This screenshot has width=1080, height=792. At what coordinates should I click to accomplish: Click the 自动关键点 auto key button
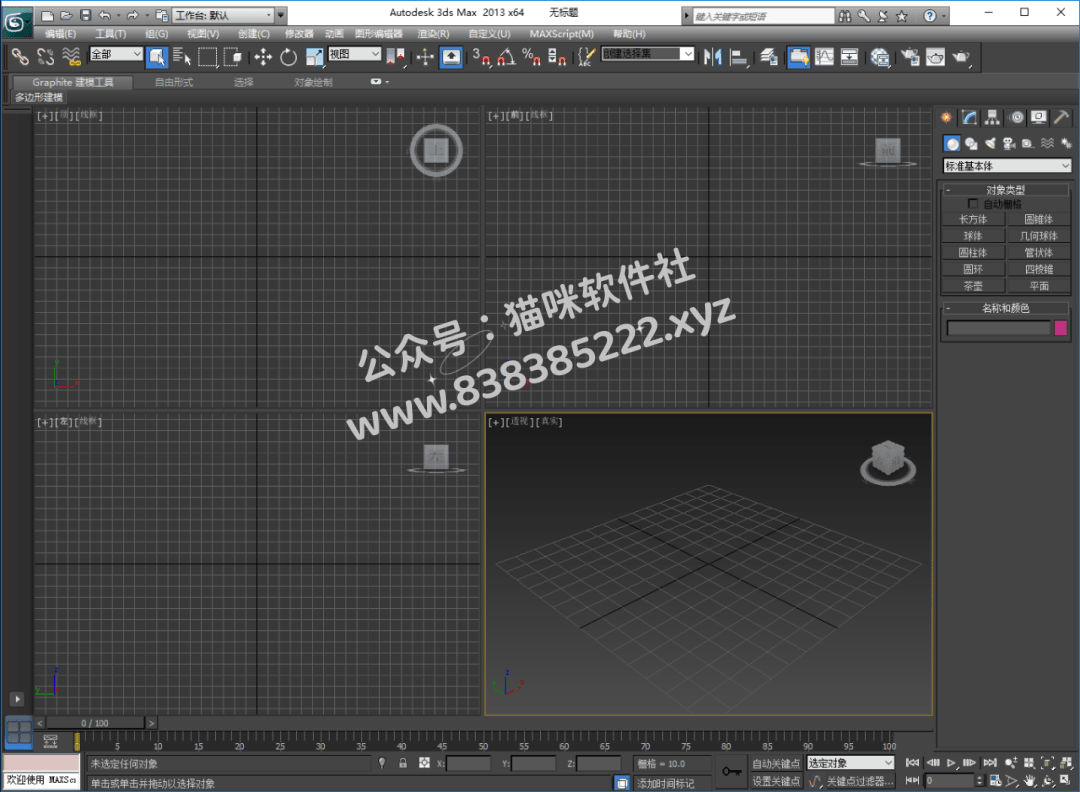[x=776, y=763]
